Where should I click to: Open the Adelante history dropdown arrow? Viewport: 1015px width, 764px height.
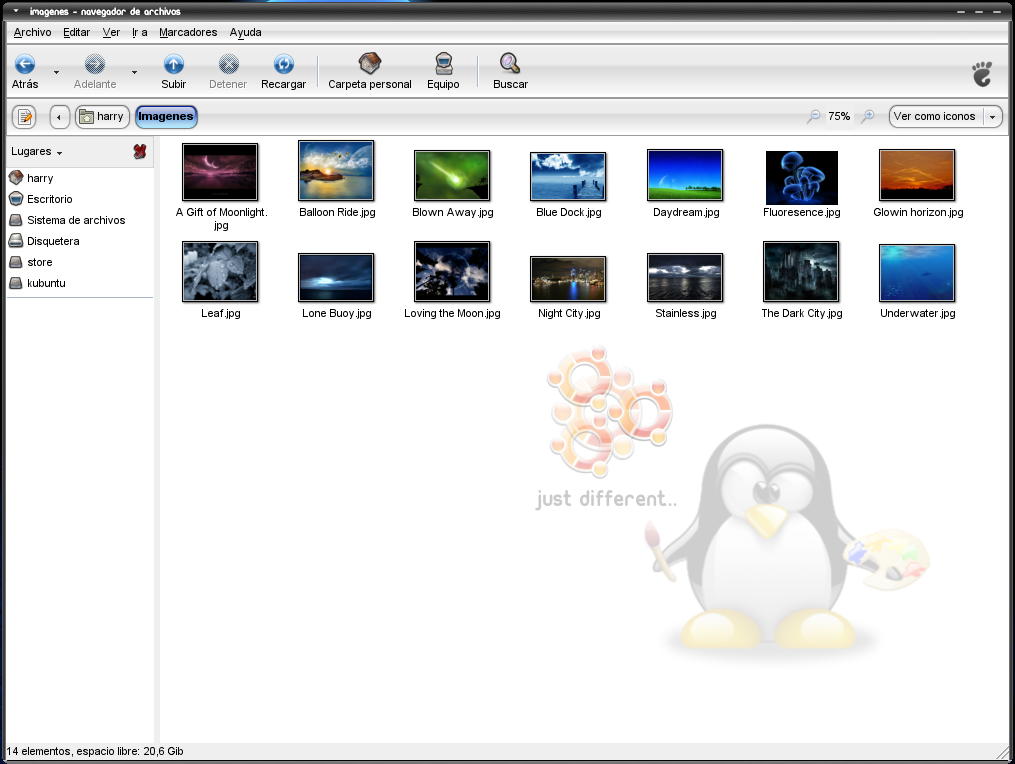(x=134, y=72)
